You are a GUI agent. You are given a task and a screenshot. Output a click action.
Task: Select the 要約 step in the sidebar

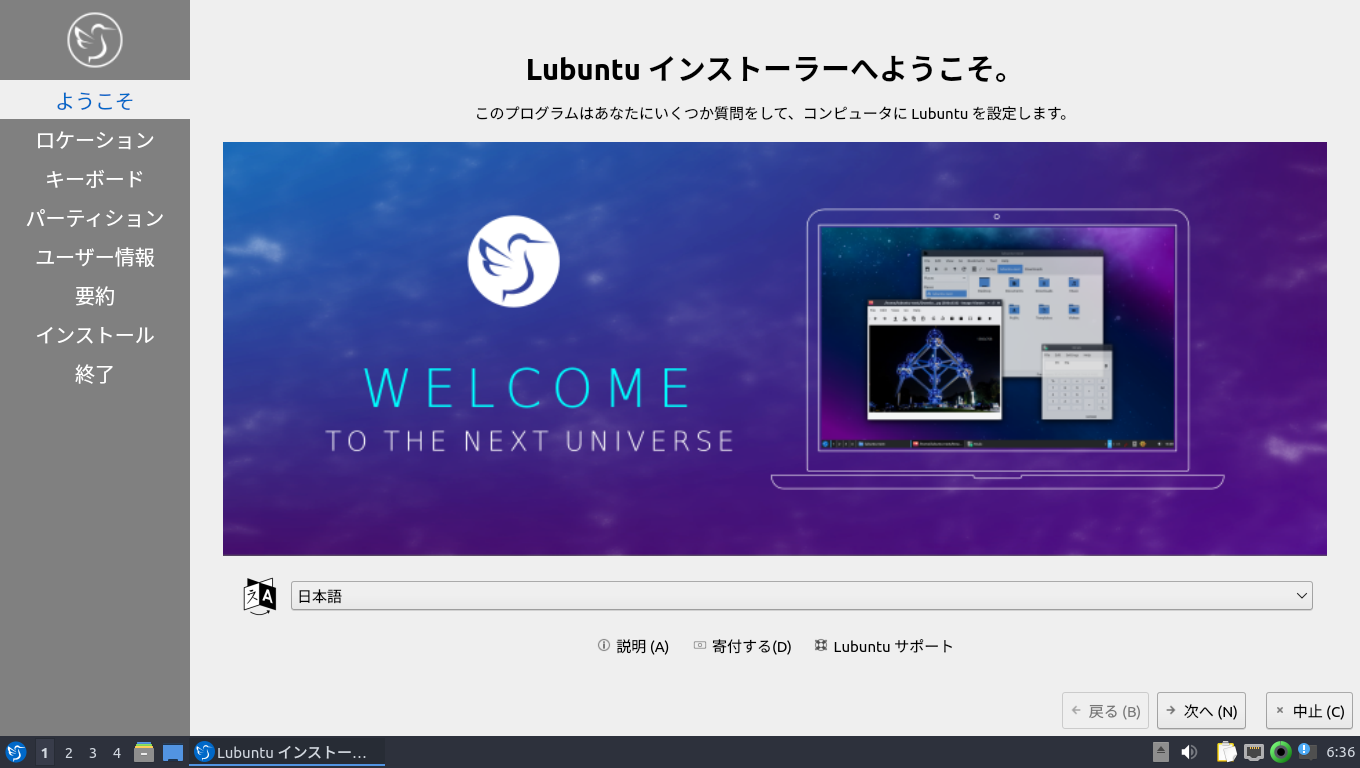coord(95,295)
